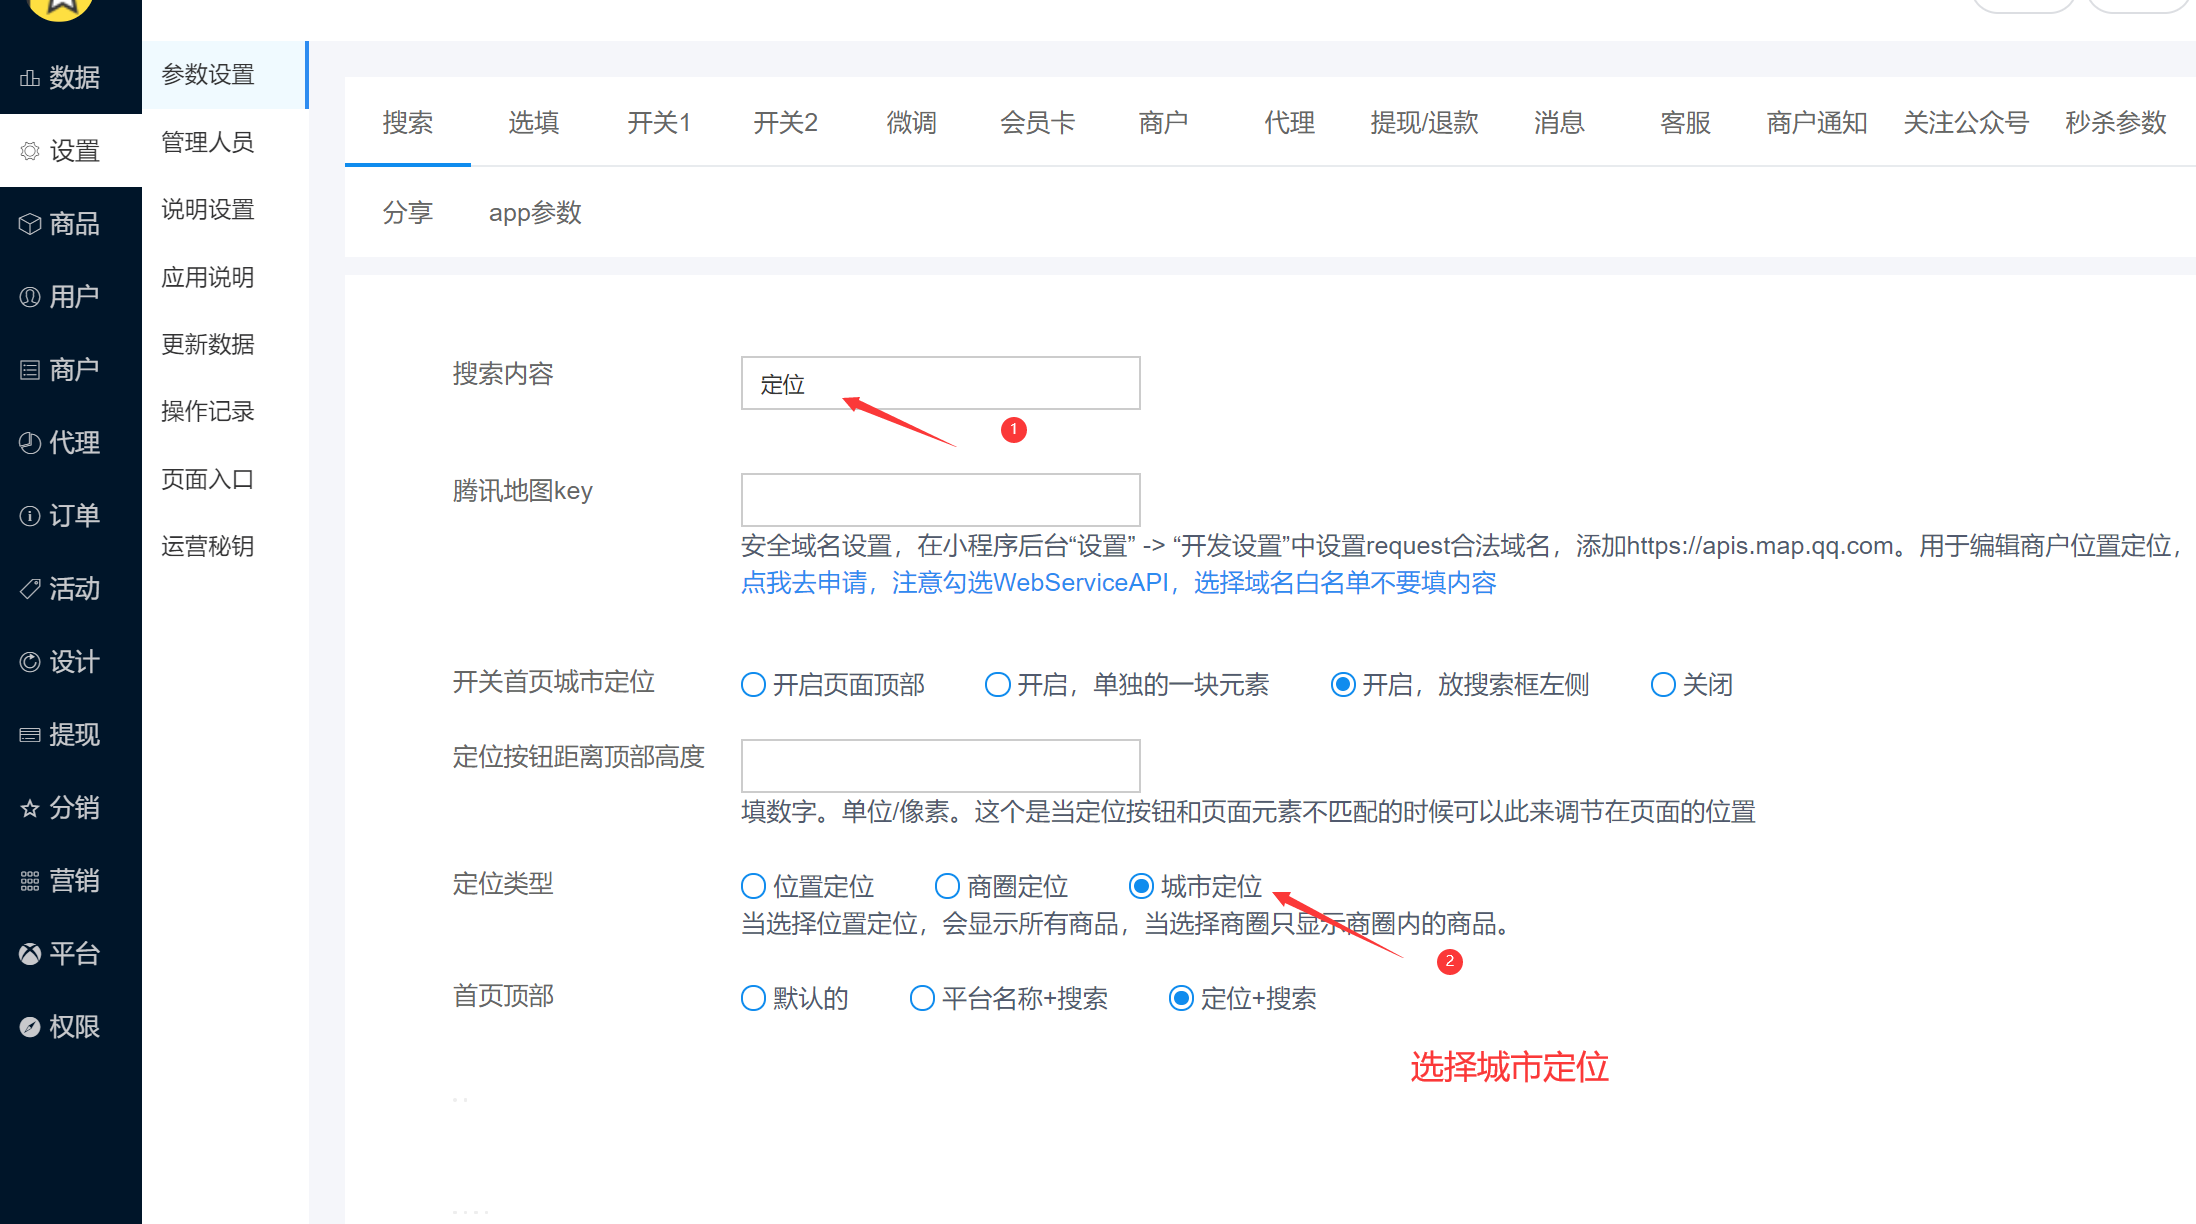Click the 商品 cube icon
The height and width of the screenshot is (1224, 2196).
coord(30,224)
